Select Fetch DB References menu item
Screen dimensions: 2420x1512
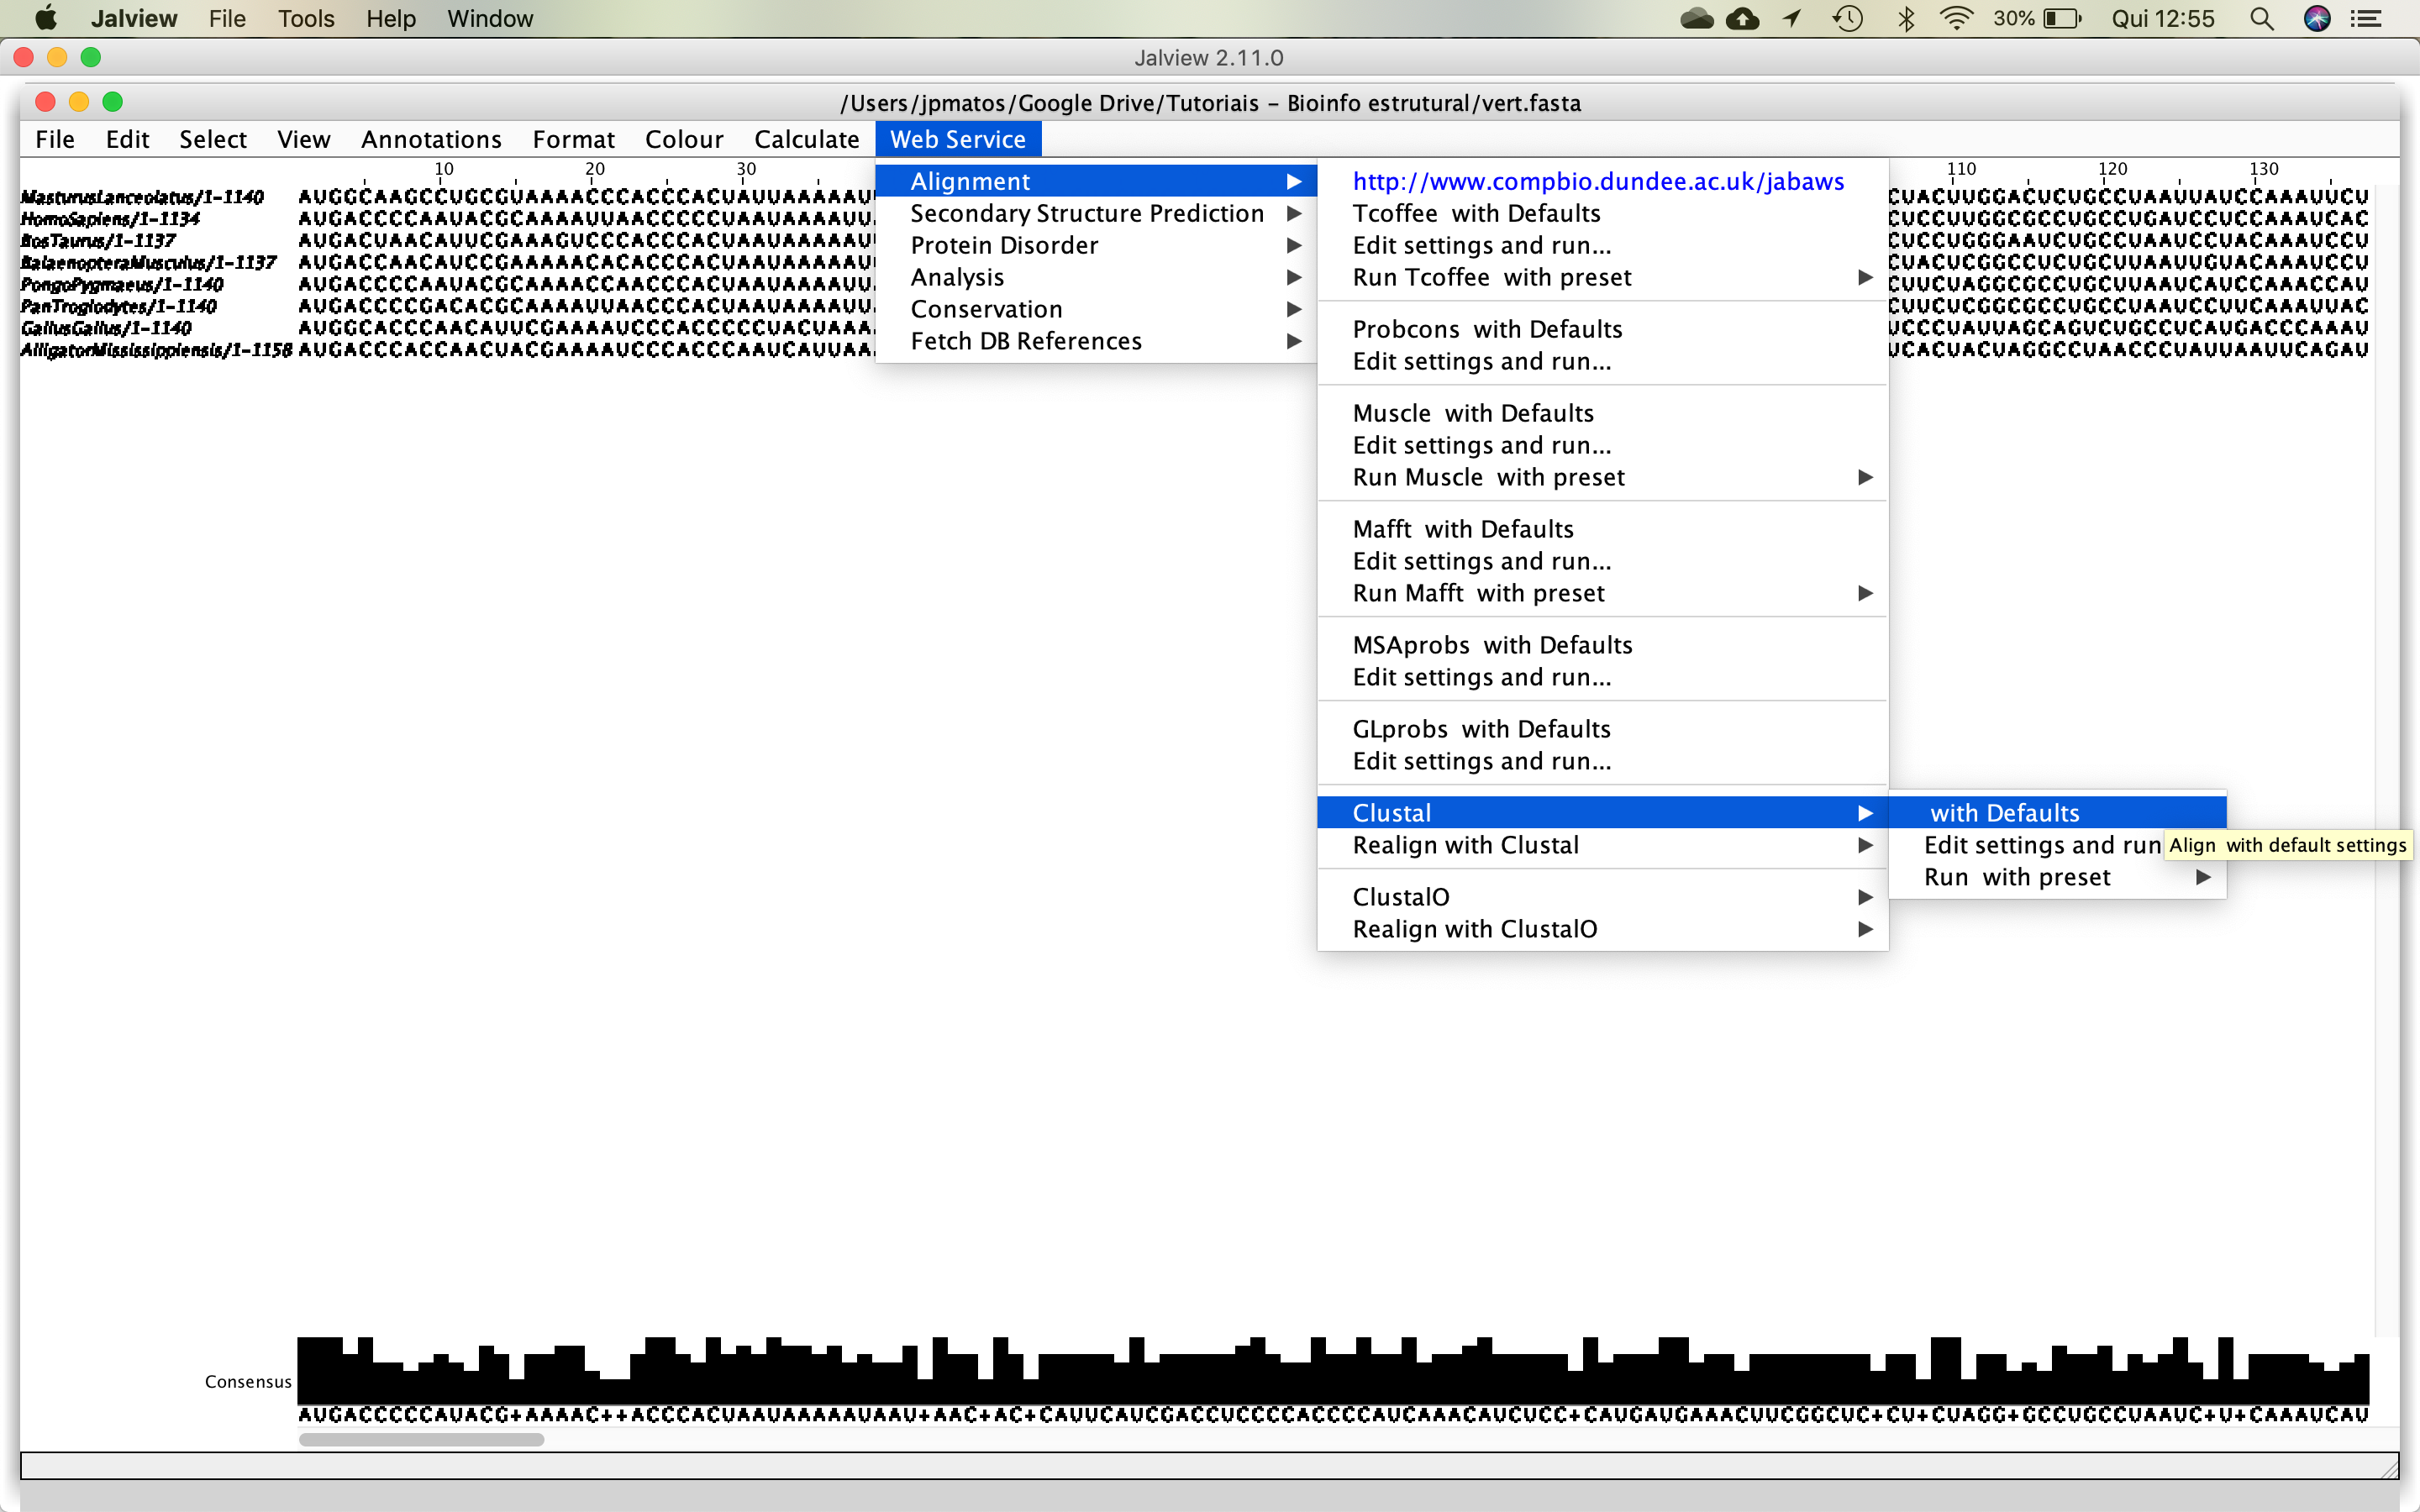(x=1025, y=341)
